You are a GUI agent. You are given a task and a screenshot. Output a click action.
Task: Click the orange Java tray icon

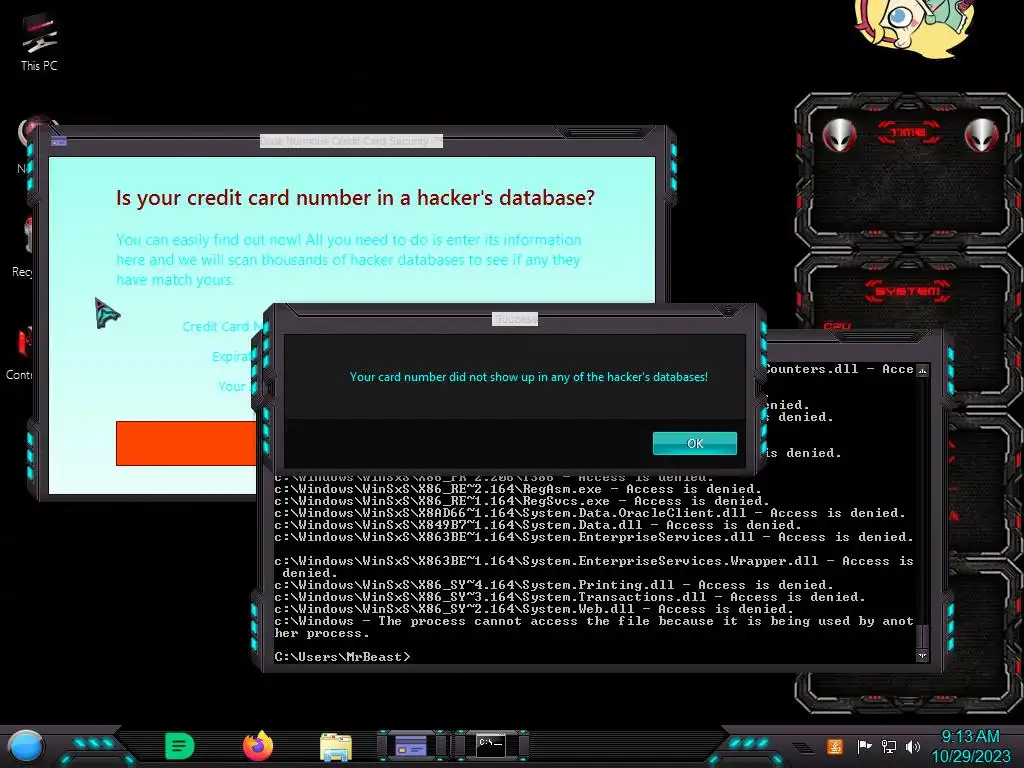pos(834,746)
